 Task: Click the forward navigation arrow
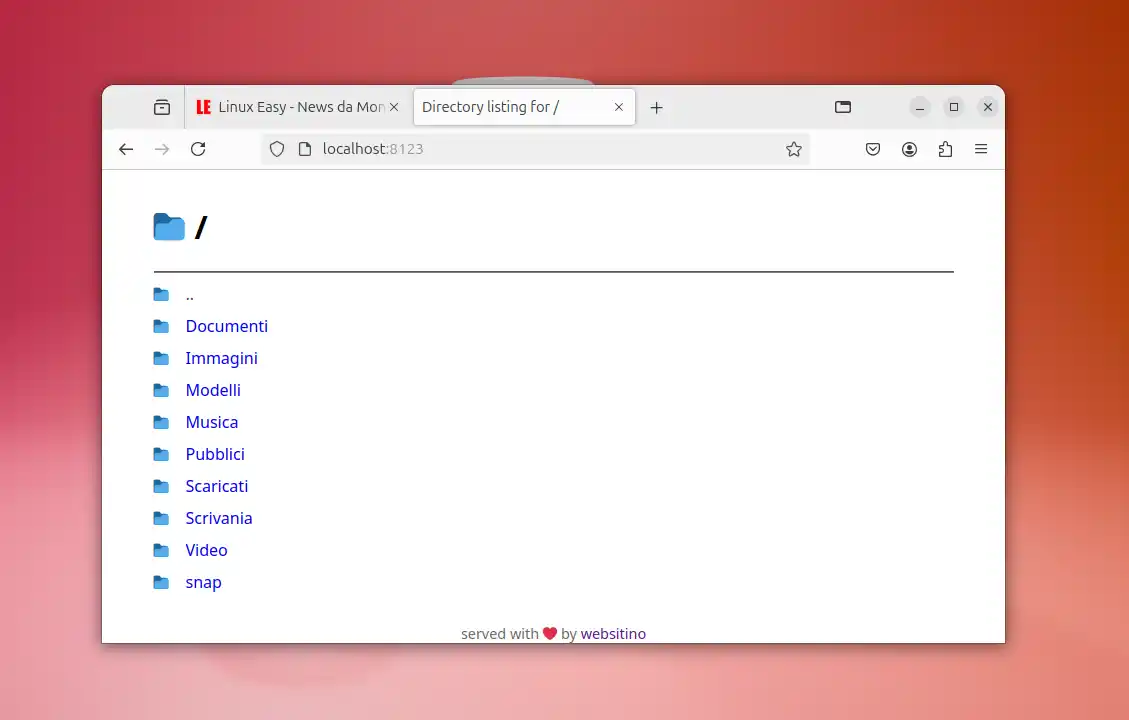point(162,149)
